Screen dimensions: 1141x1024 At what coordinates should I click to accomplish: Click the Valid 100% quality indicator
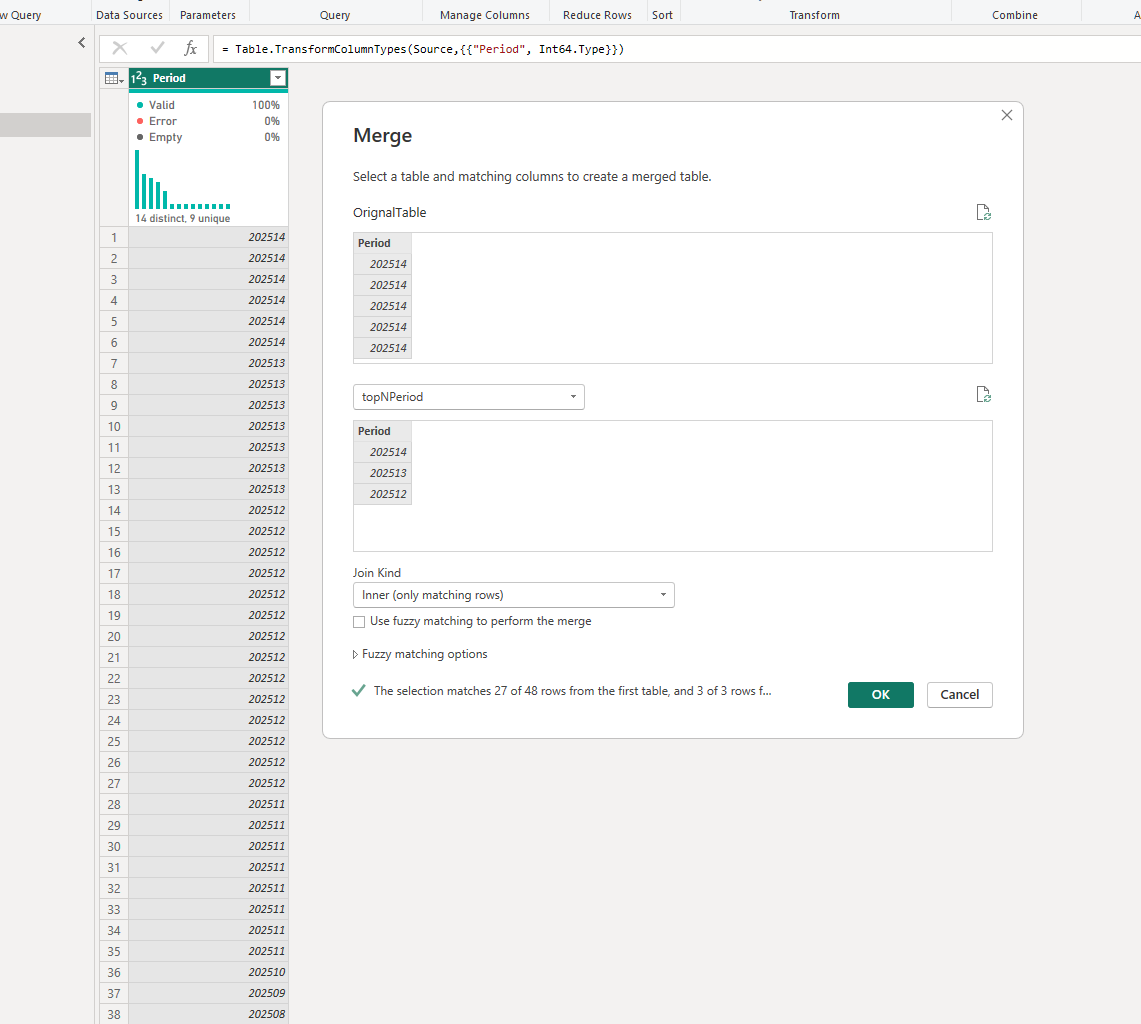click(208, 105)
